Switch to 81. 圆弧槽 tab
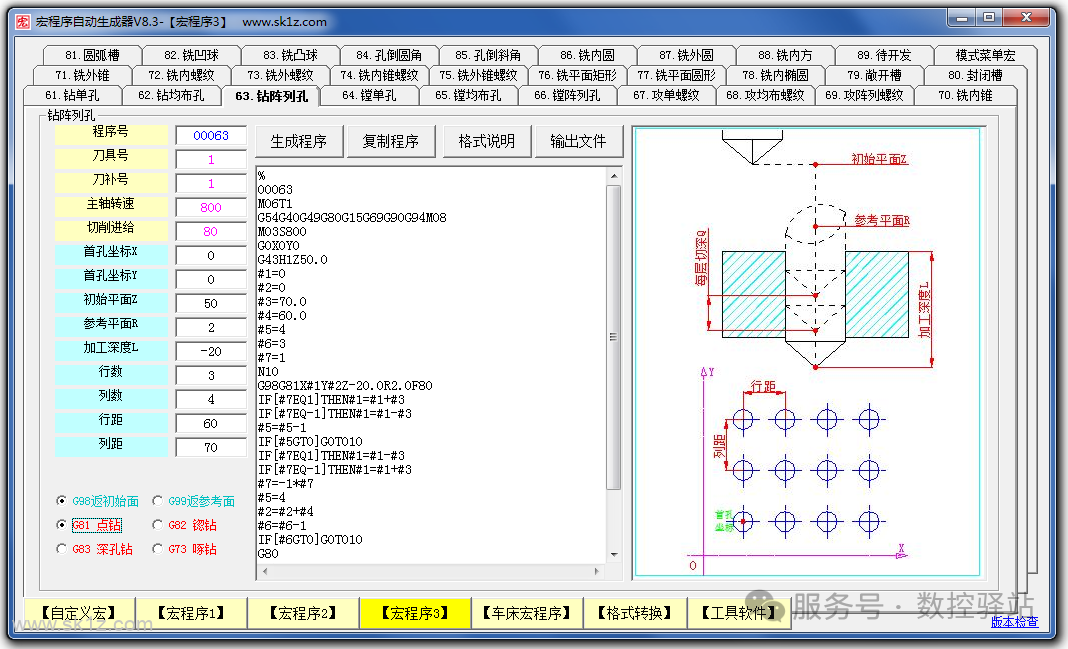Image resolution: width=1068 pixels, height=649 pixels. click(93, 55)
